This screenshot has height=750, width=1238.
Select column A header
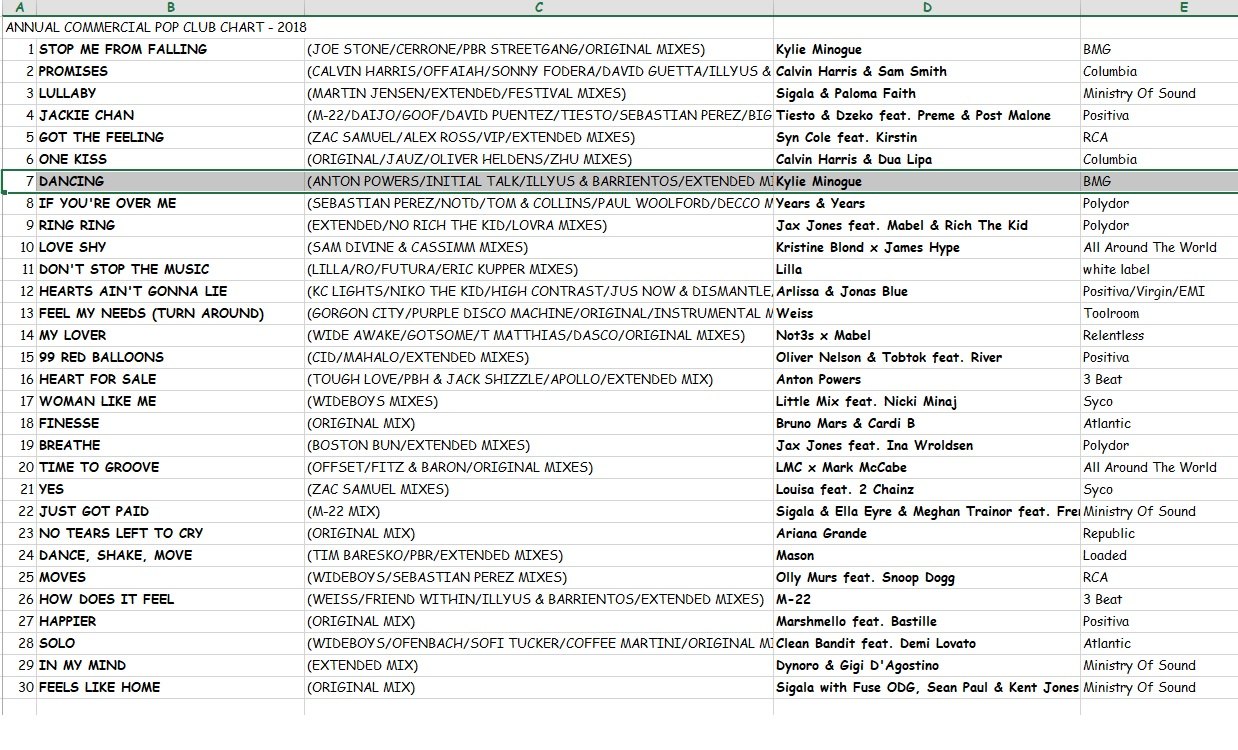tap(19, 8)
